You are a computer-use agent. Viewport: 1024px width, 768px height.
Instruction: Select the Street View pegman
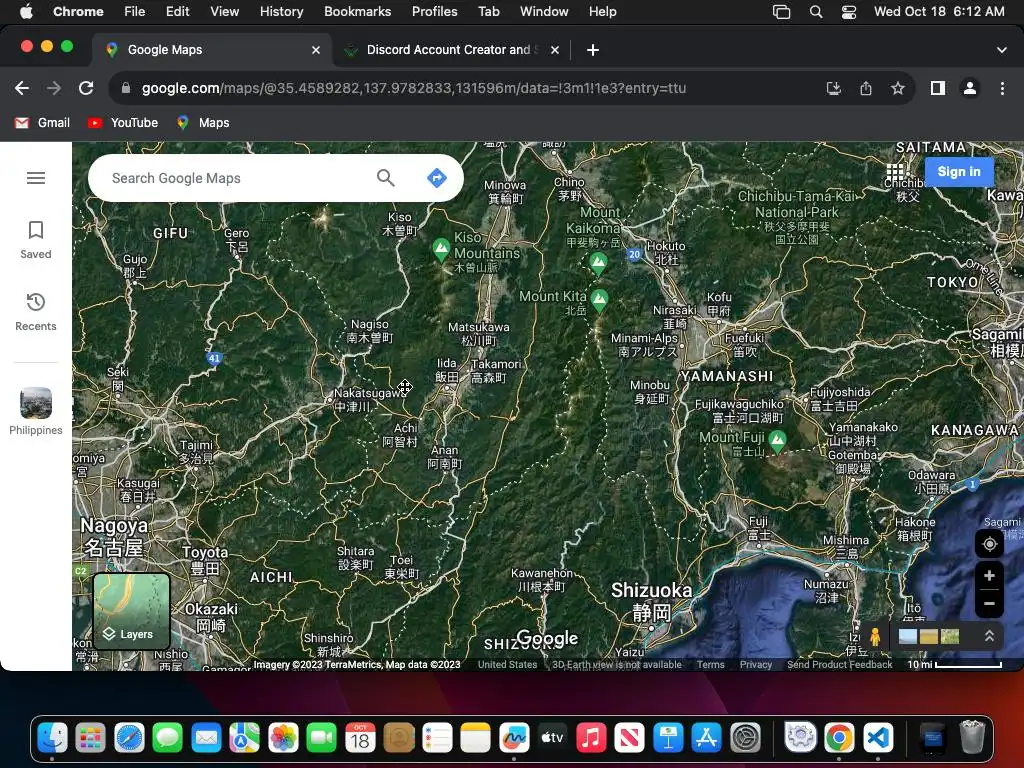tap(875, 636)
